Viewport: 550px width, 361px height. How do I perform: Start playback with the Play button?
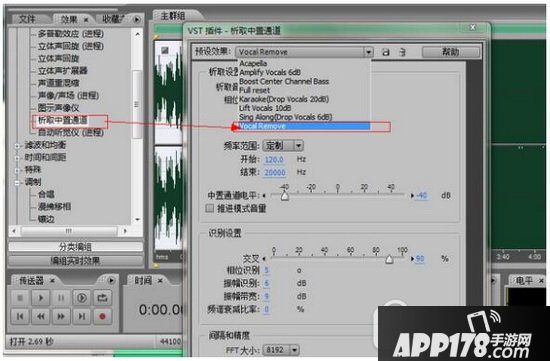click(x=41, y=298)
